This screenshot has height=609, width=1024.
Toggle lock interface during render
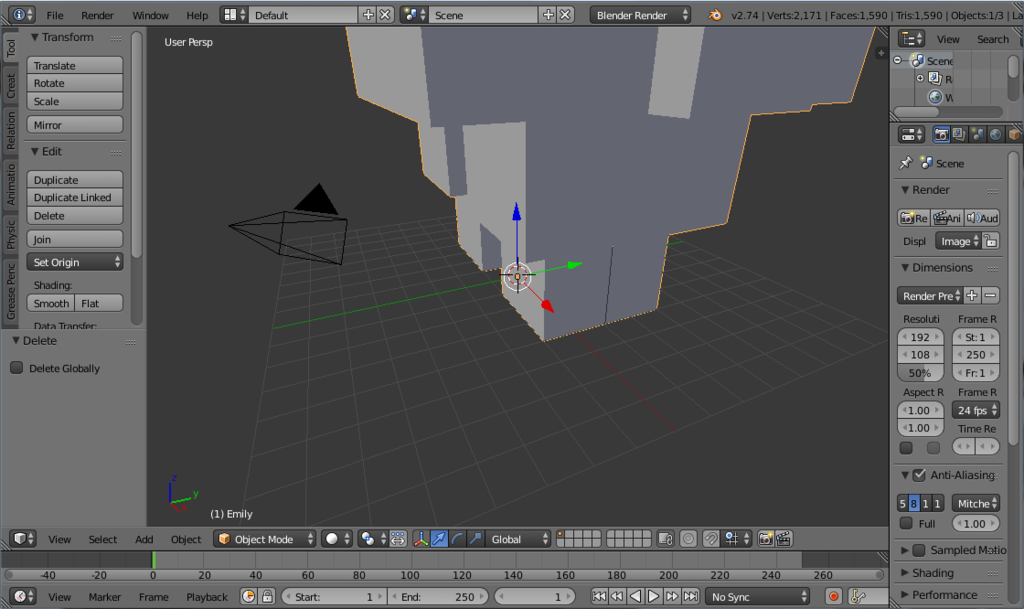tap(991, 241)
